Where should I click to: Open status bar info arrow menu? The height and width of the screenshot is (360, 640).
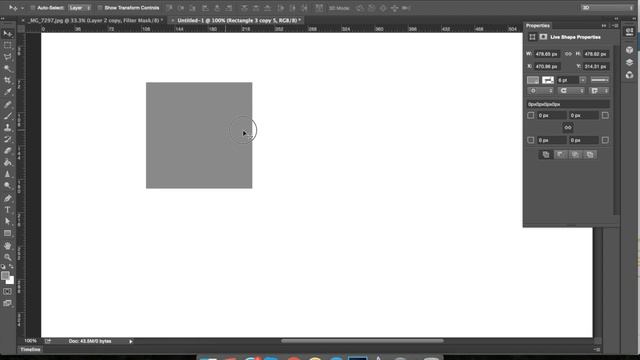(131, 341)
